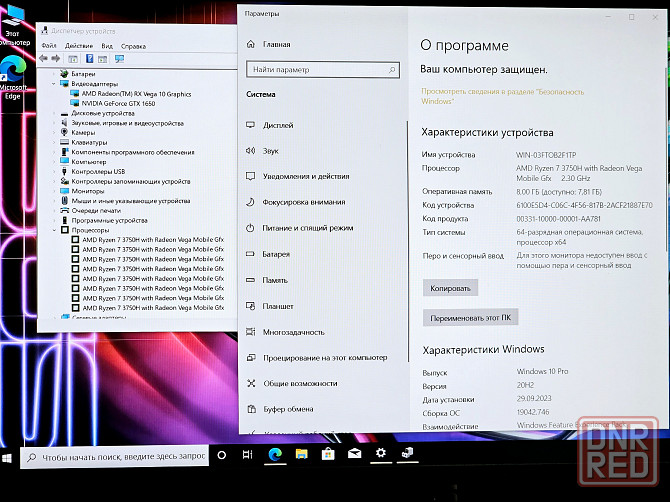670x502 pixels.
Task: Open Microsoft Edge desktop shortcut
Action: 13,79
